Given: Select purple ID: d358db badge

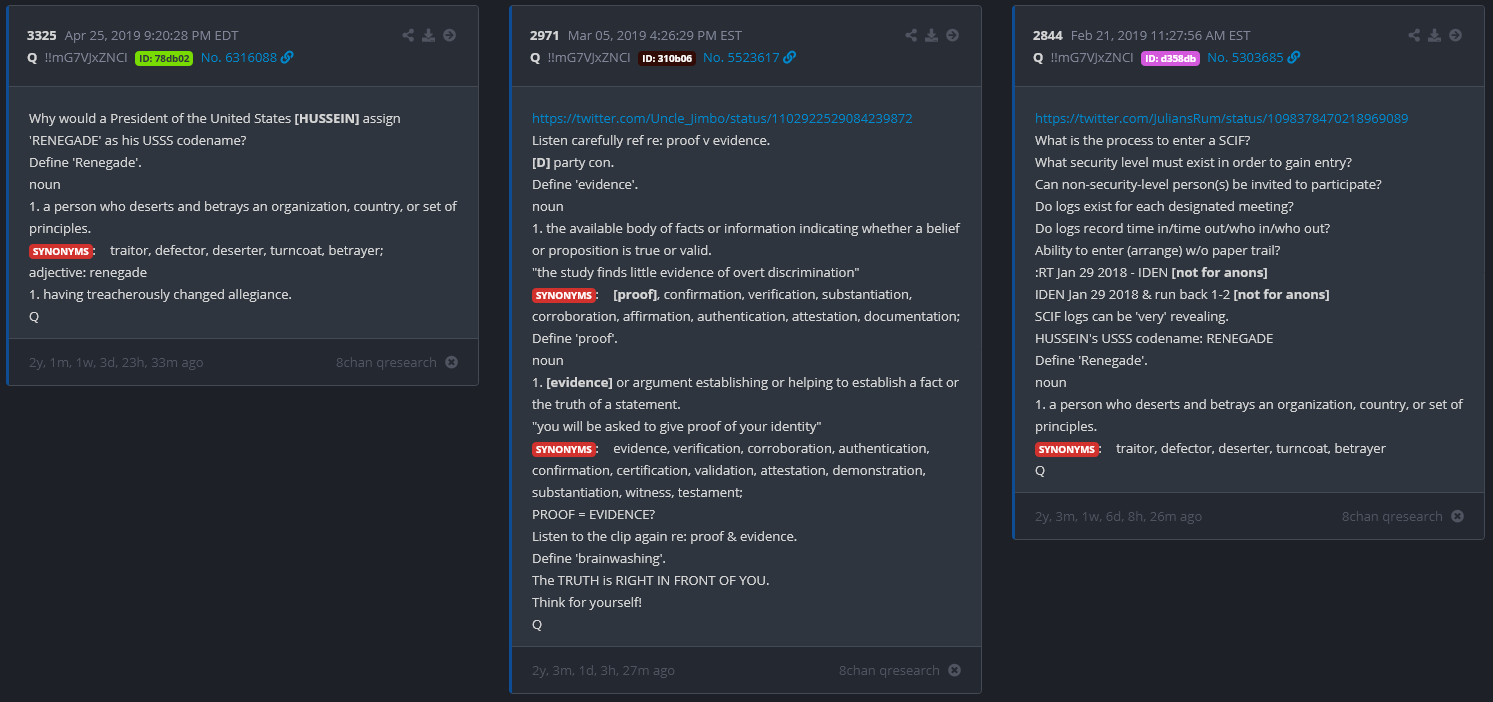Looking at the screenshot, I should 1170,58.
